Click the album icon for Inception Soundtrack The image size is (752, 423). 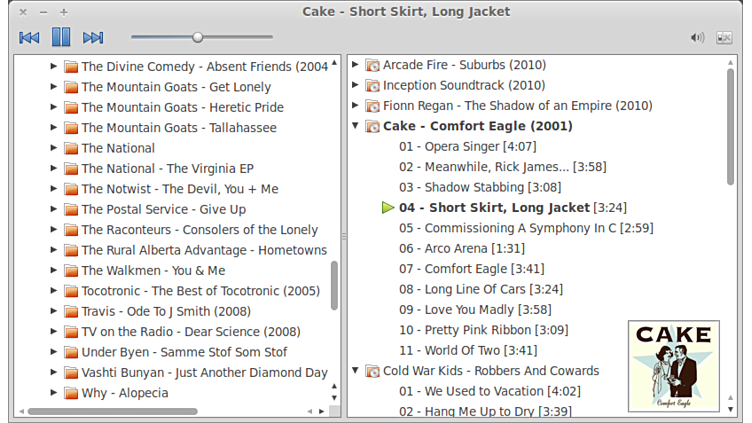tap(372, 86)
